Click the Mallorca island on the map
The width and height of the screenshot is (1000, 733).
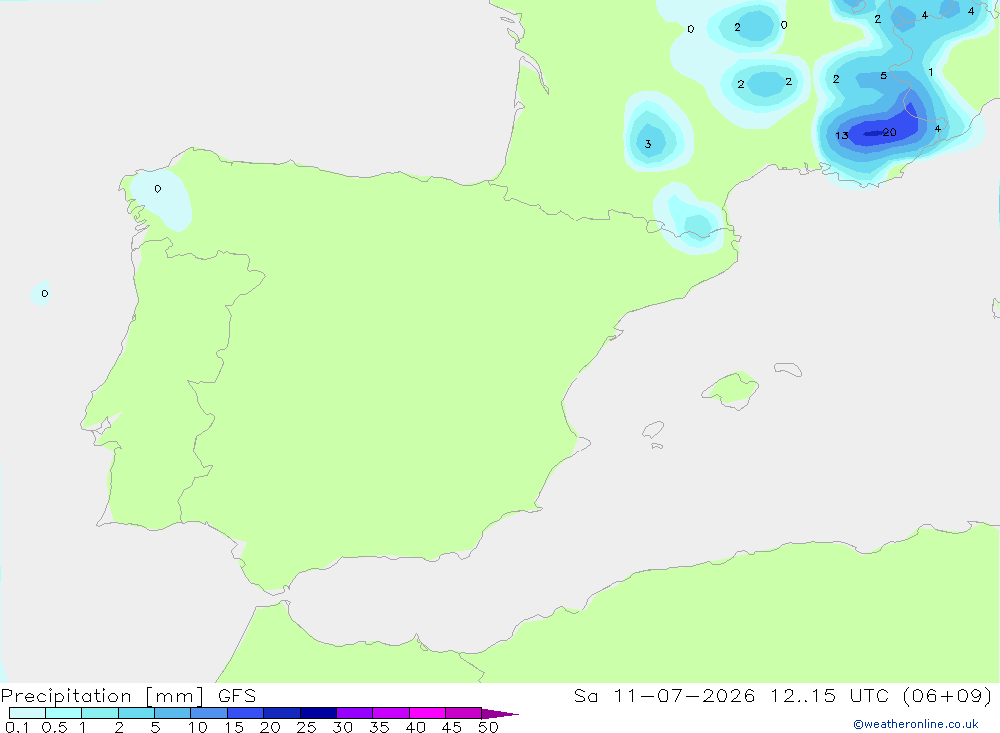point(731,390)
